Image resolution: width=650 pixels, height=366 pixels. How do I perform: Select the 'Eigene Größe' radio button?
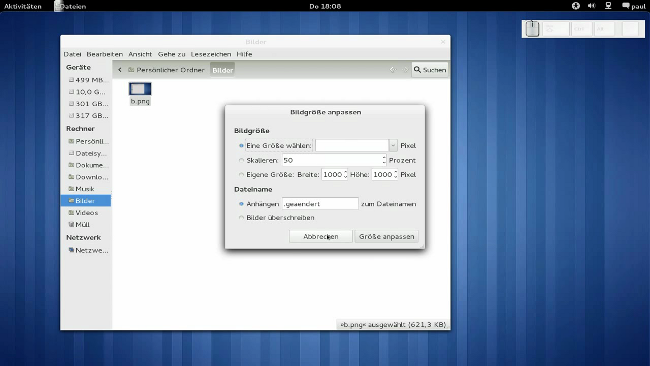[241, 175]
